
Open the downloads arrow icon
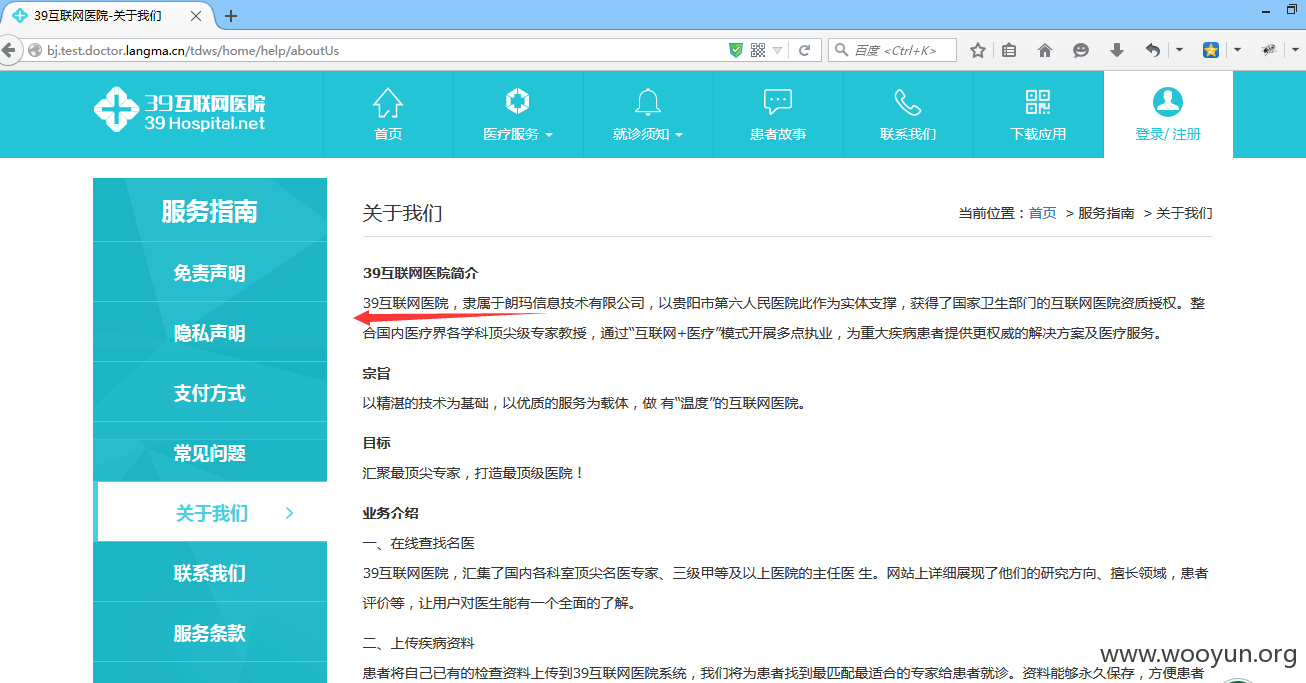pos(1117,50)
